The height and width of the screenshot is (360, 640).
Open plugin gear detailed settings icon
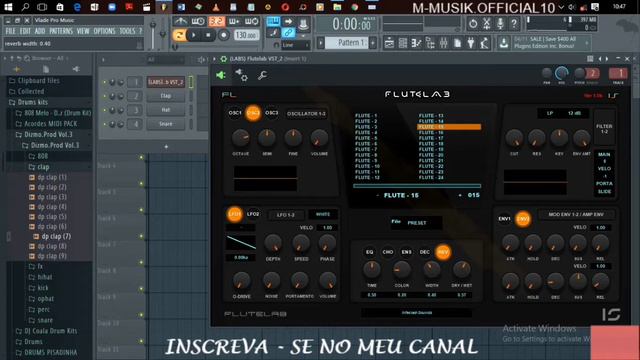(241, 75)
